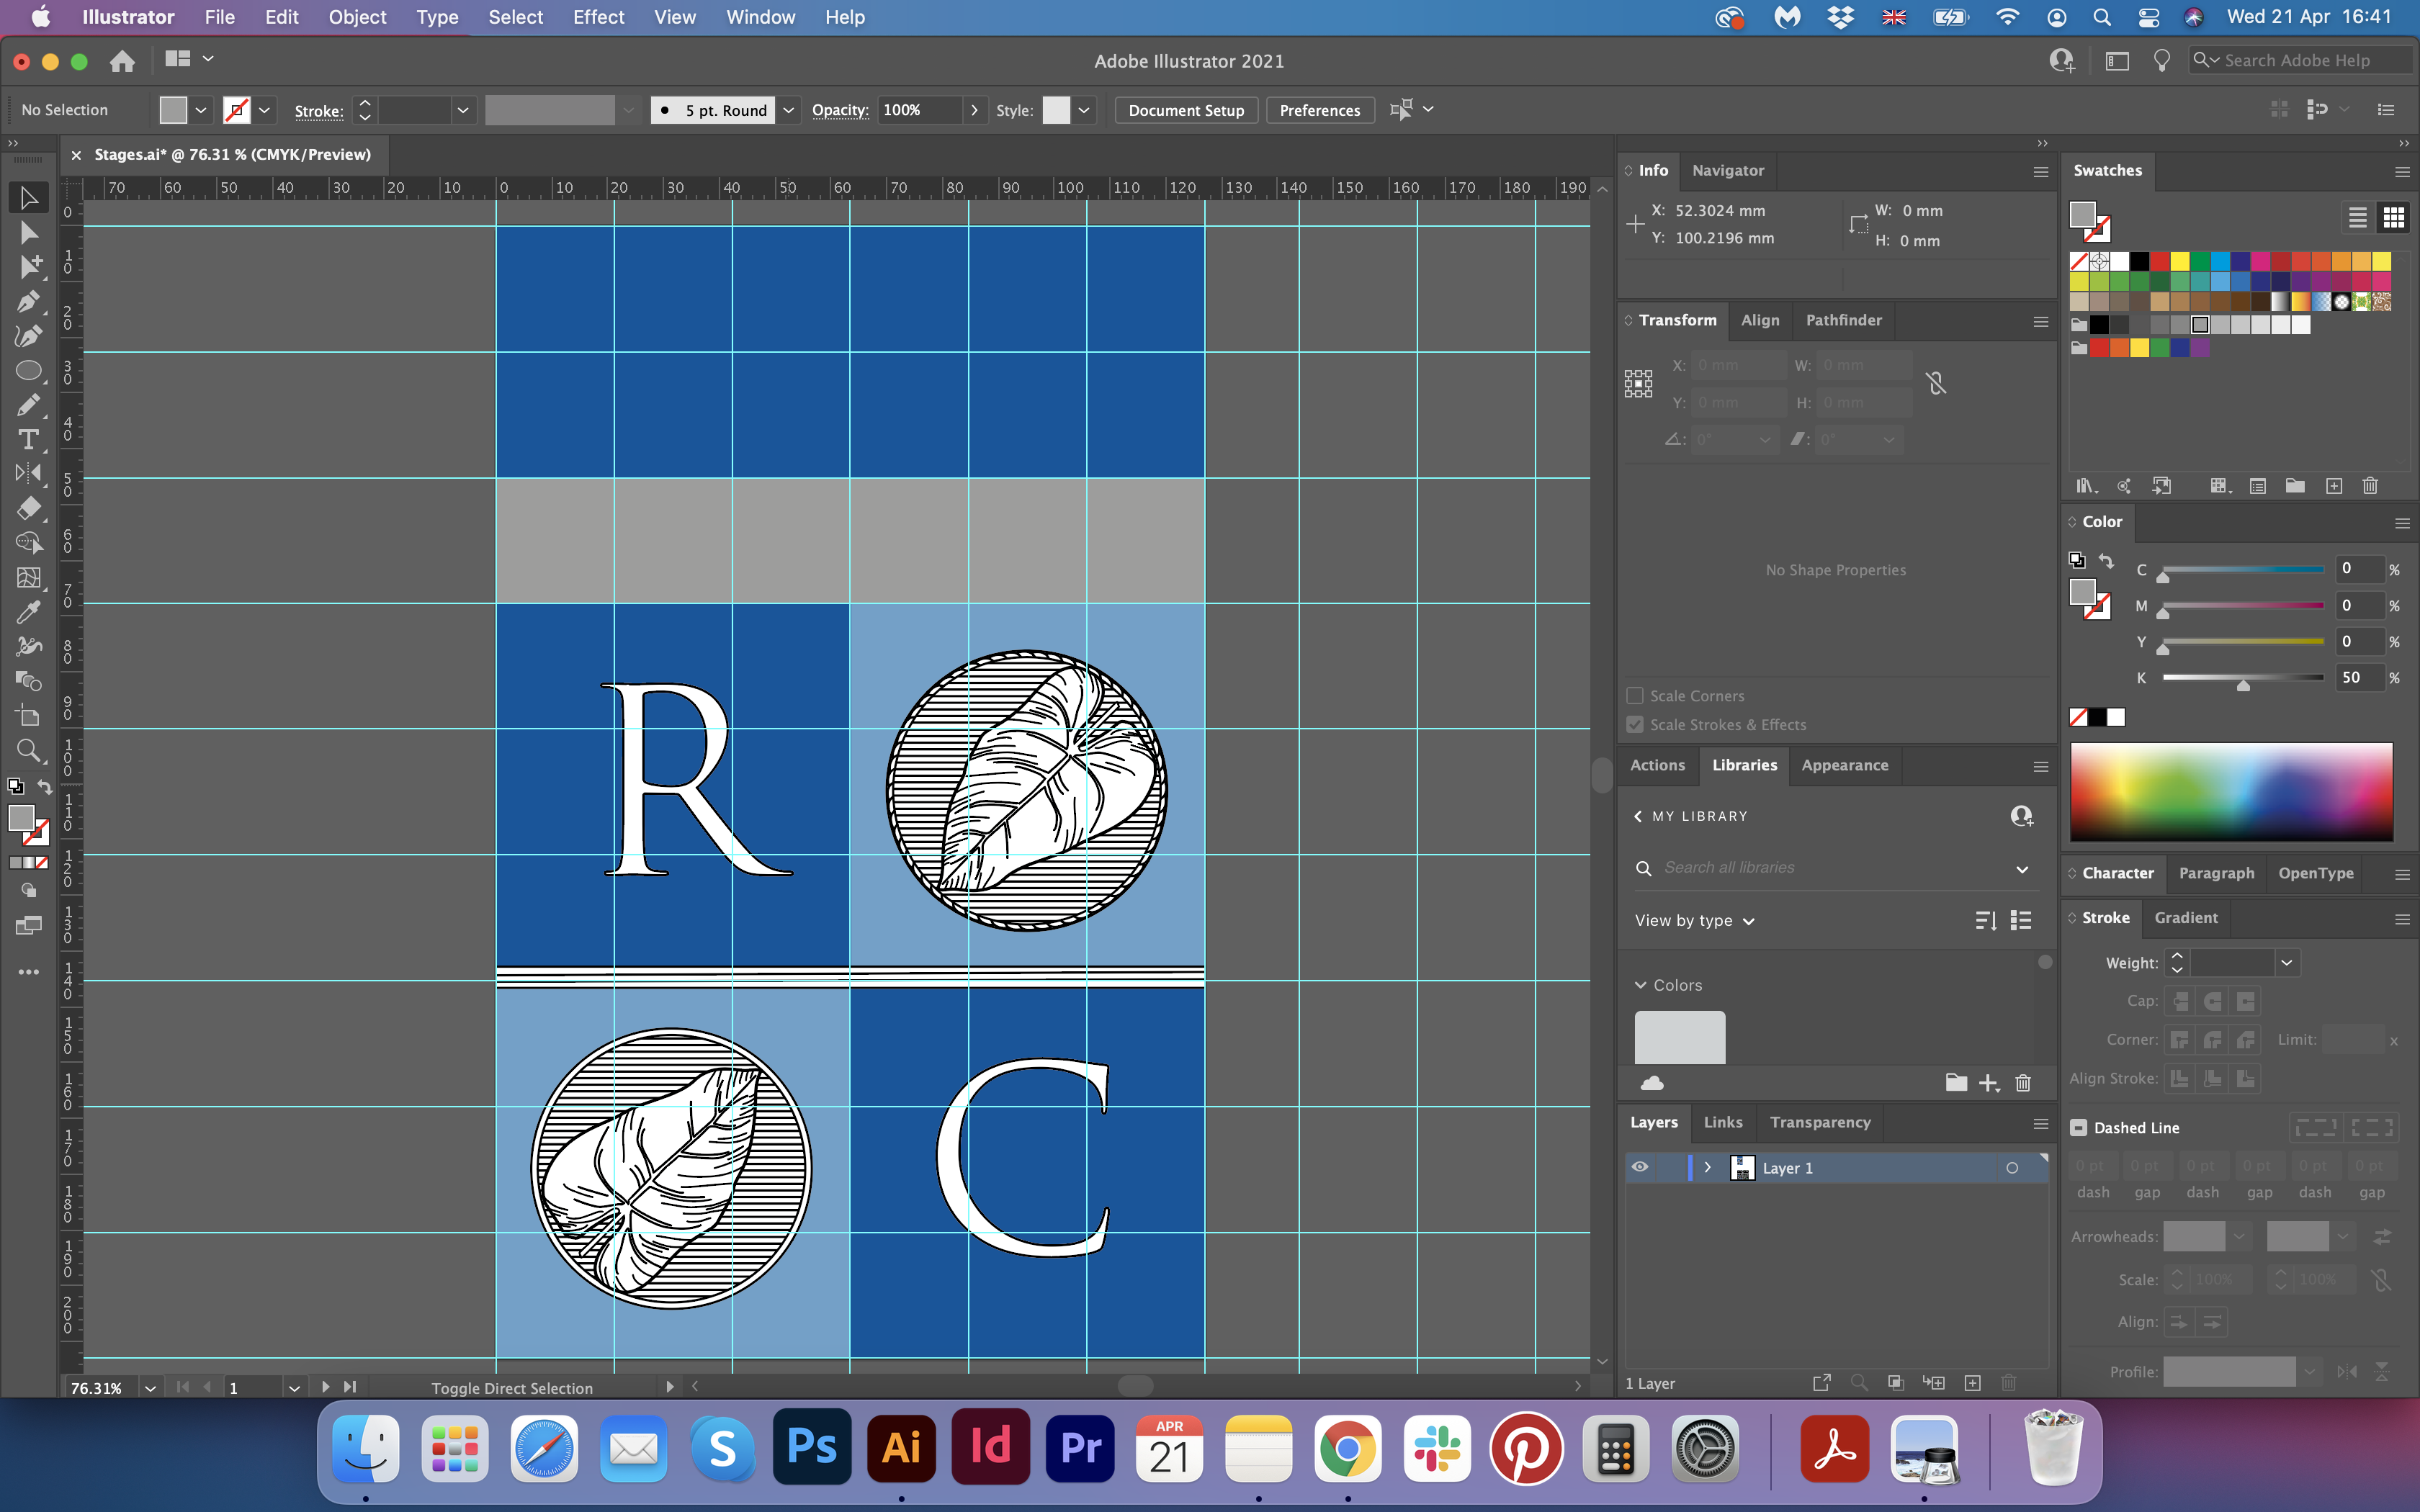Pick the Eyedropper tool
The image size is (2420, 1512).
[28, 611]
